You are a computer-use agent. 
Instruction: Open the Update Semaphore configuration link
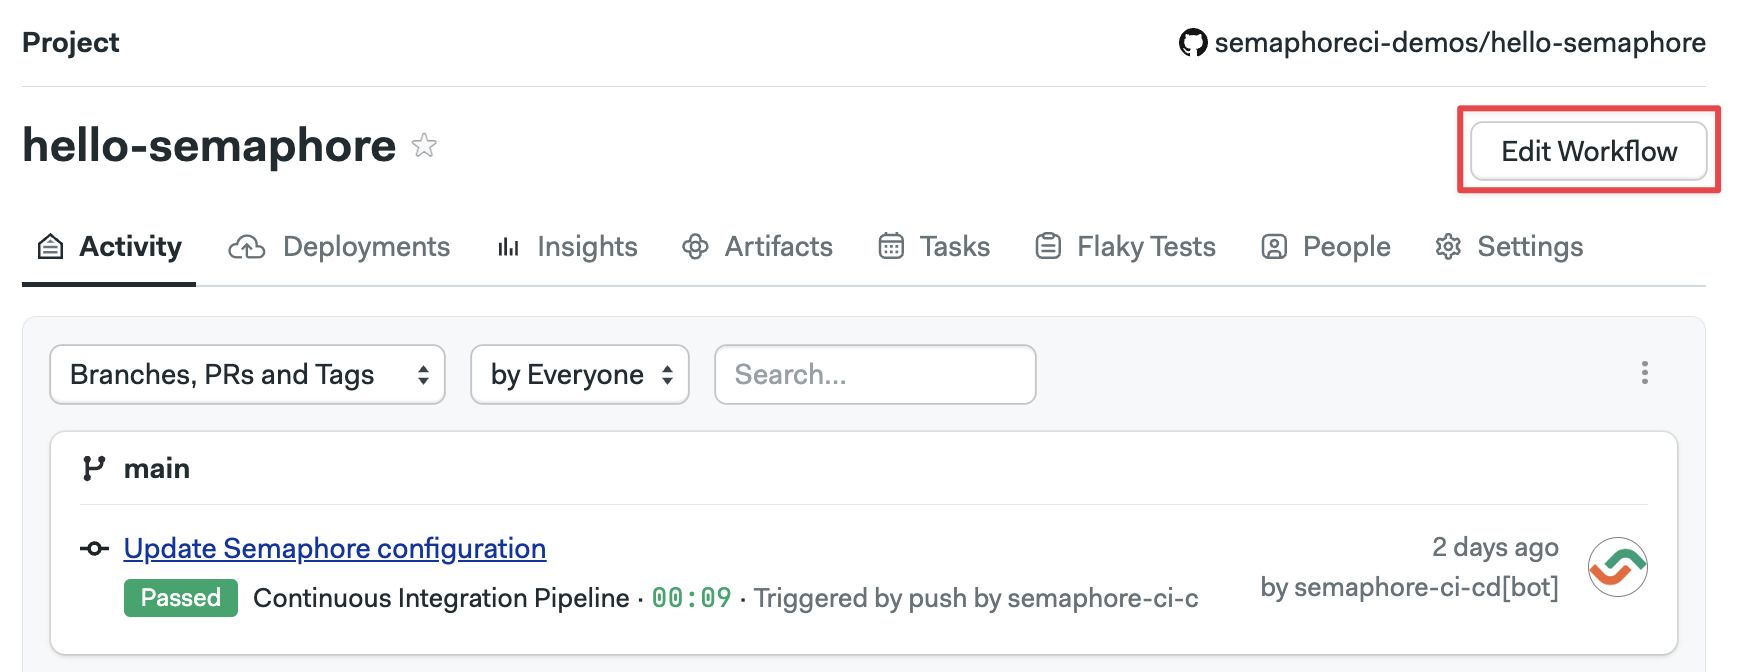point(335,548)
